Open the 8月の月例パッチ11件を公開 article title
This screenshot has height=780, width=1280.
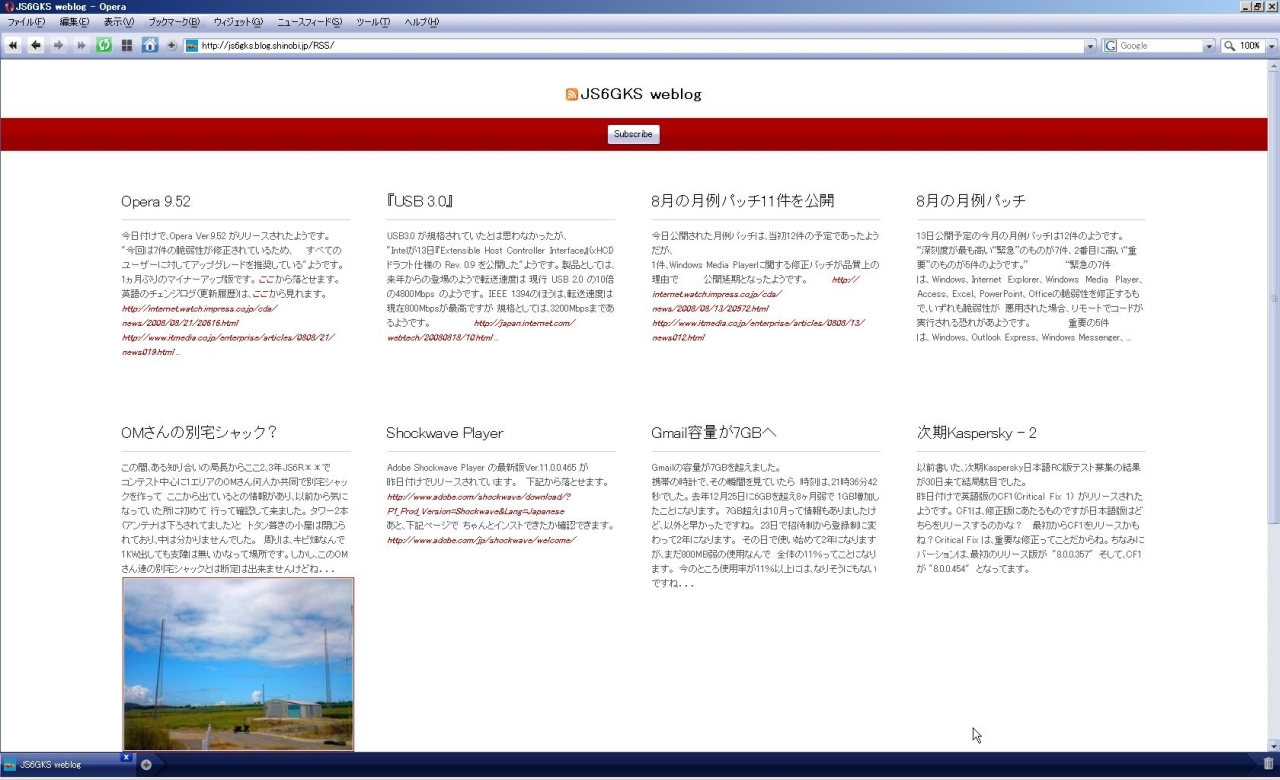click(743, 201)
